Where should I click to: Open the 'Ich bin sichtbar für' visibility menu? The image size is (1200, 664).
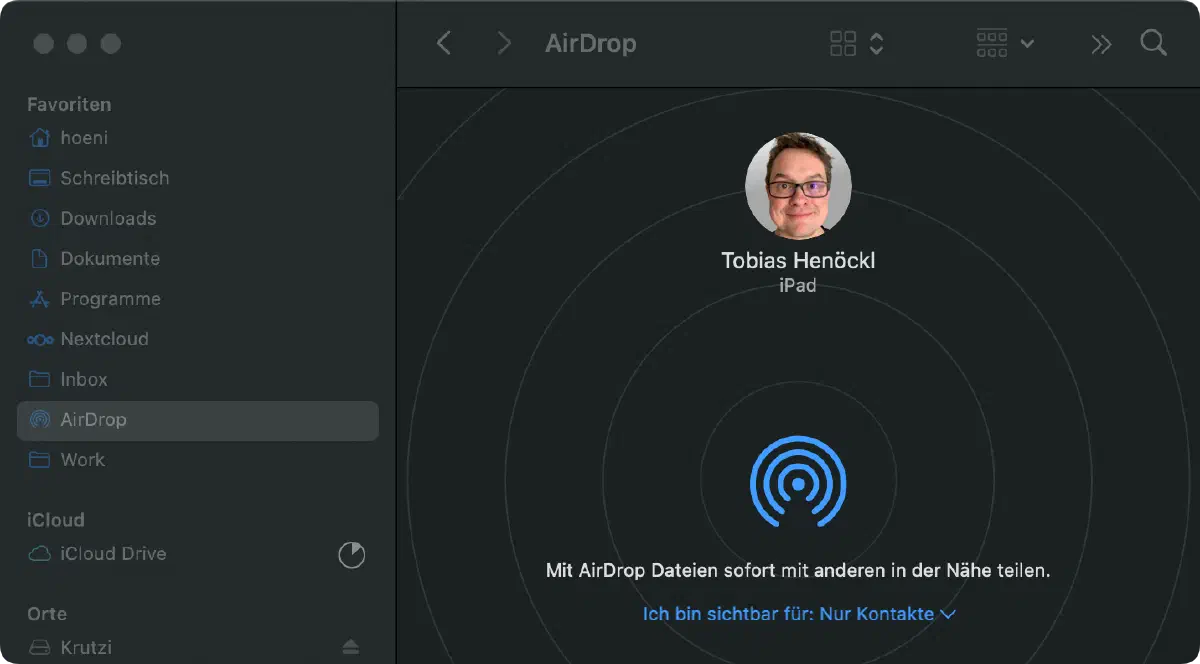pyautogui.click(x=797, y=613)
